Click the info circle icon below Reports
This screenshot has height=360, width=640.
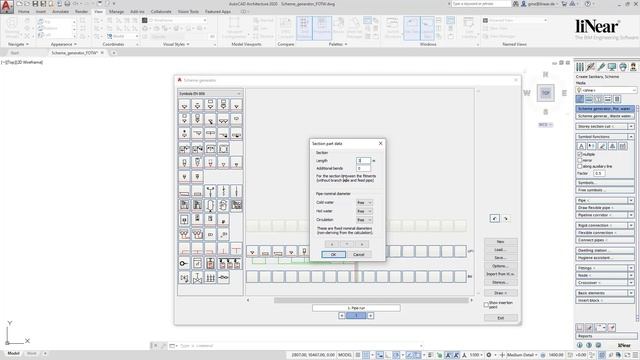[x=580, y=345]
